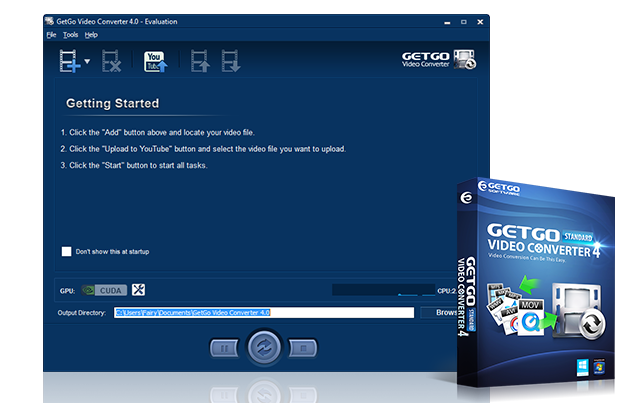Viewport: 640px width, 403px height.
Task: Click step 1 text about Add button
Action: coord(158,132)
